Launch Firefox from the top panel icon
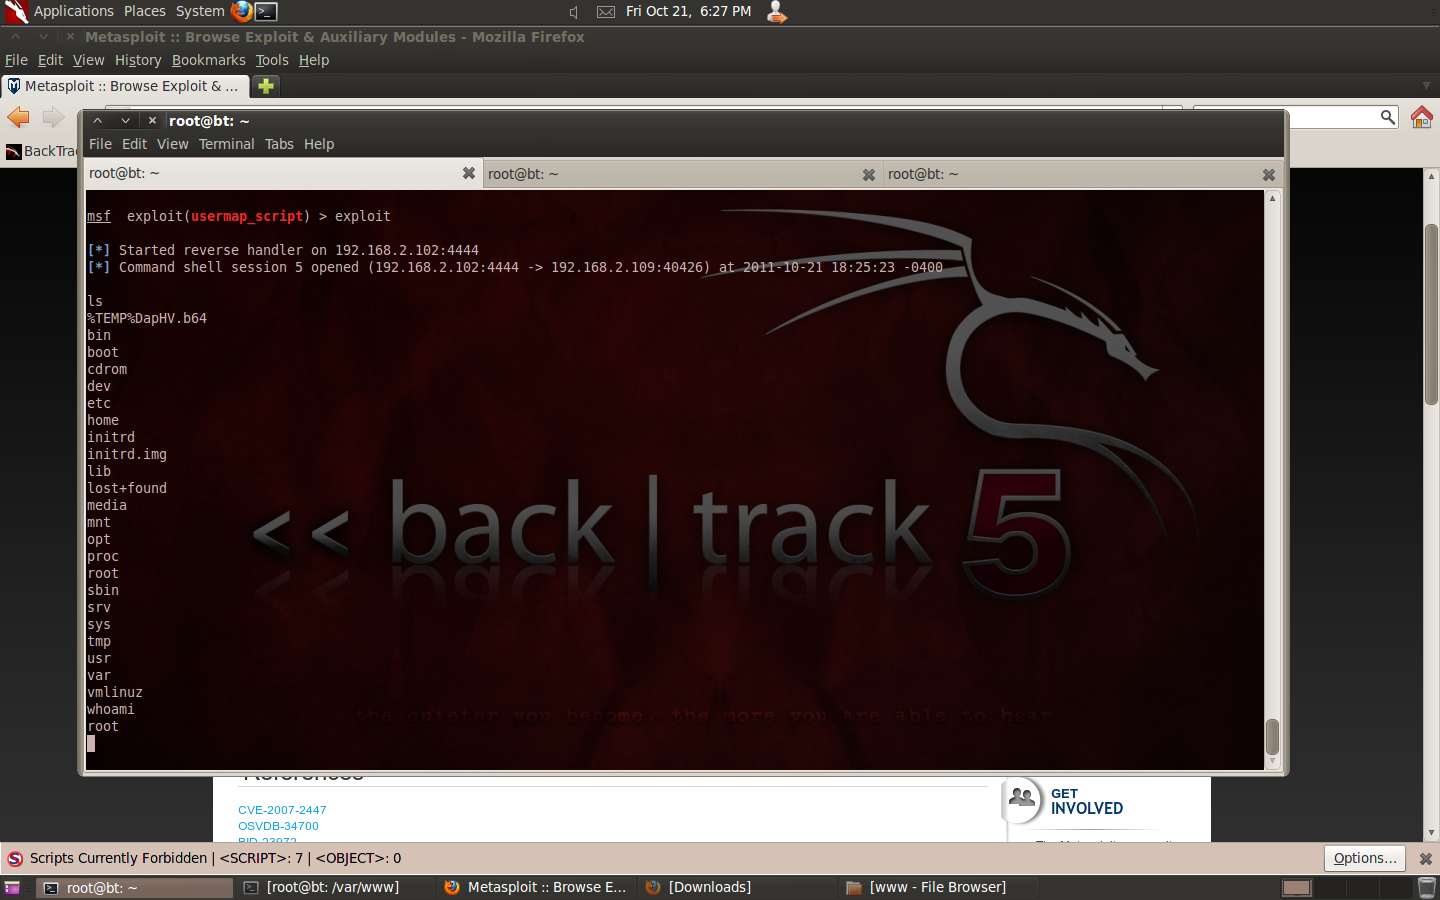1440x900 pixels. (x=241, y=11)
